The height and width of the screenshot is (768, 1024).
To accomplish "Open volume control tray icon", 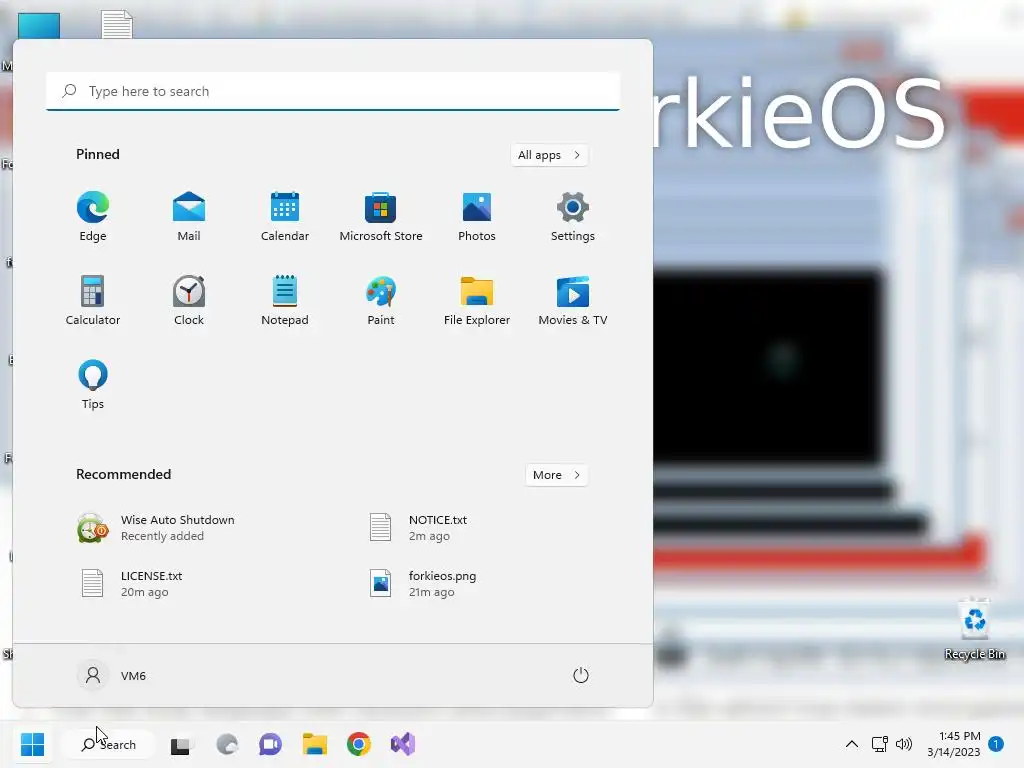I will point(904,744).
